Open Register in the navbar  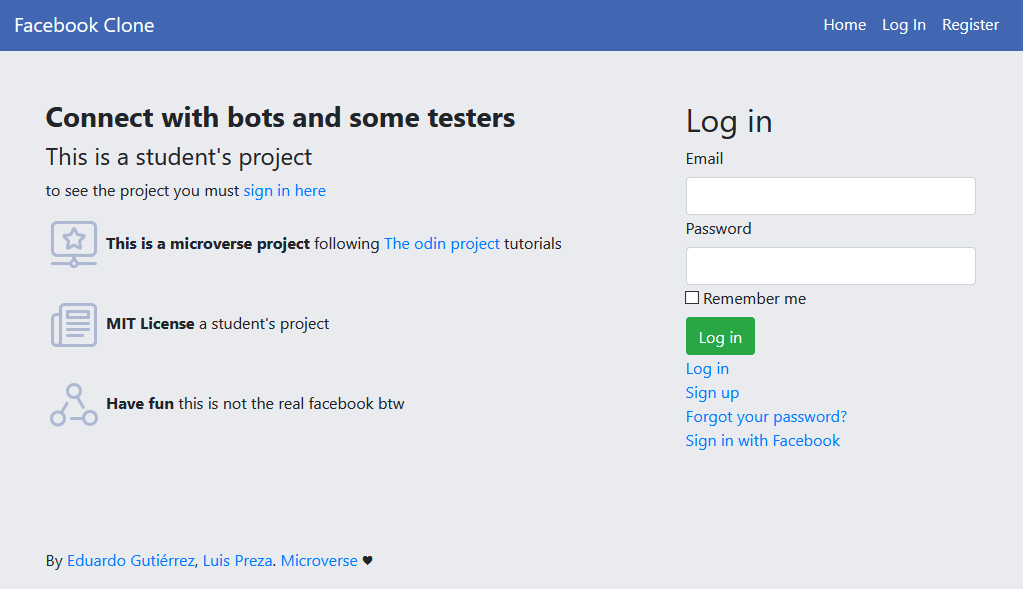coord(970,25)
